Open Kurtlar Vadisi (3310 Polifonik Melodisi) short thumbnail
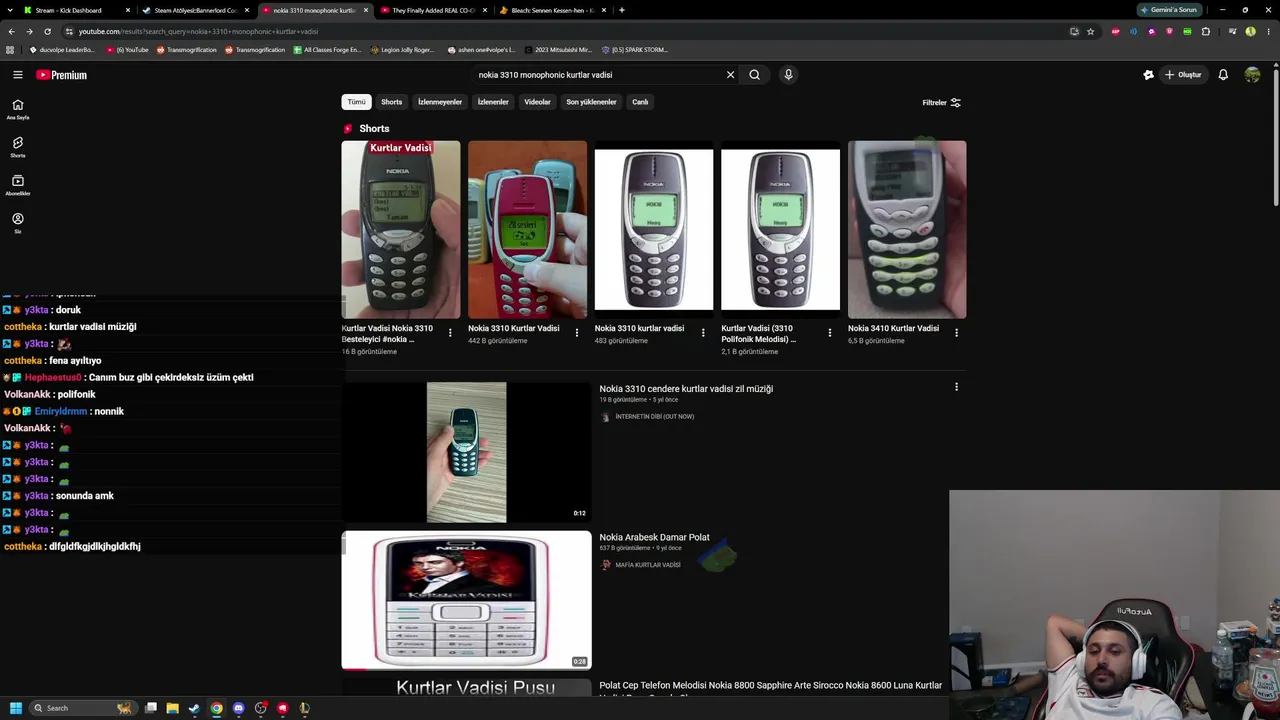 coord(780,229)
